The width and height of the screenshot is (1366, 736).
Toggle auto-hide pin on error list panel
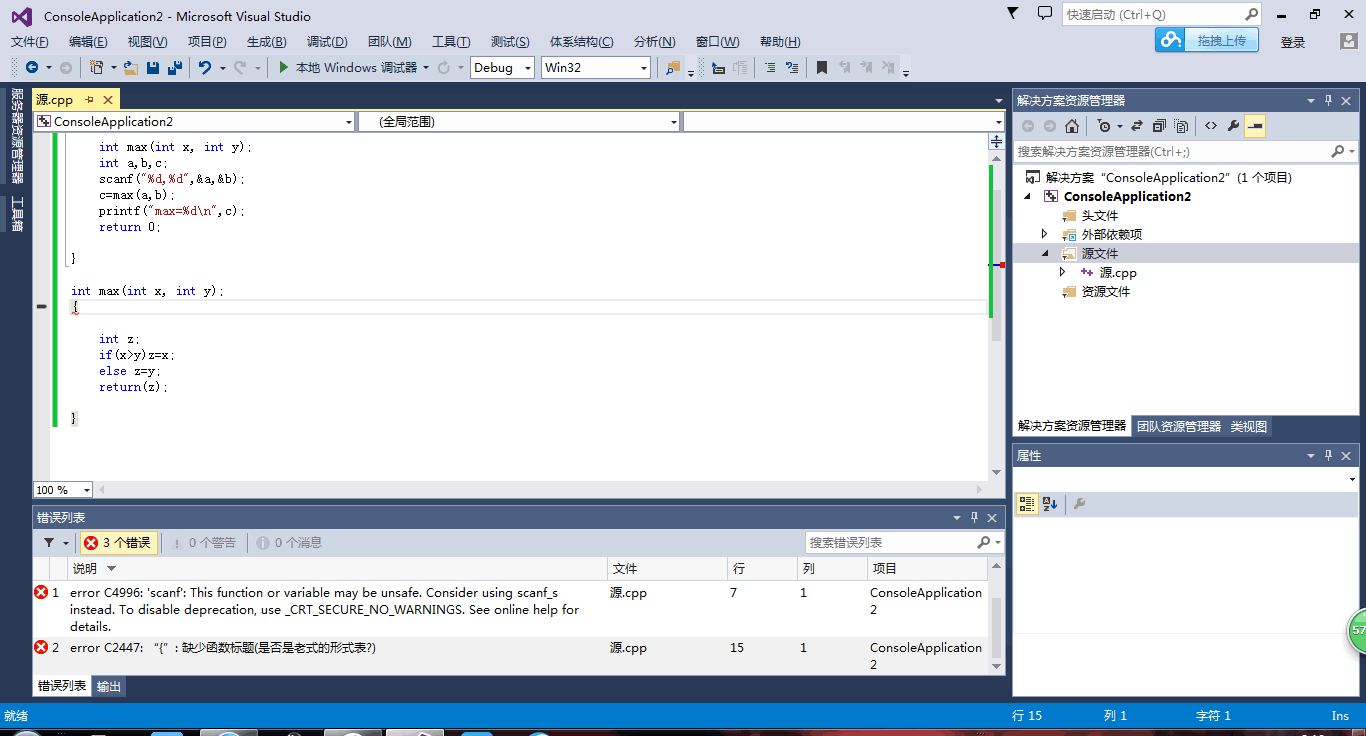[x=974, y=517]
